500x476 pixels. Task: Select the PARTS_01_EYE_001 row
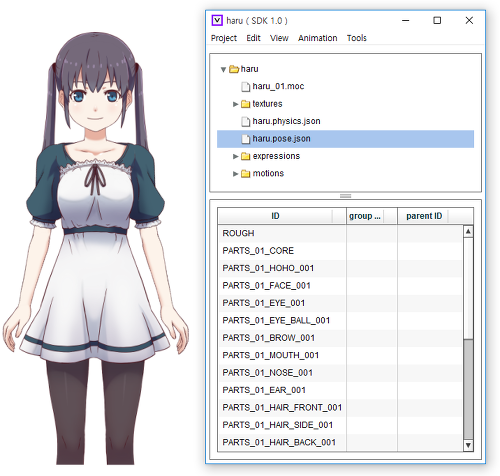click(x=340, y=303)
